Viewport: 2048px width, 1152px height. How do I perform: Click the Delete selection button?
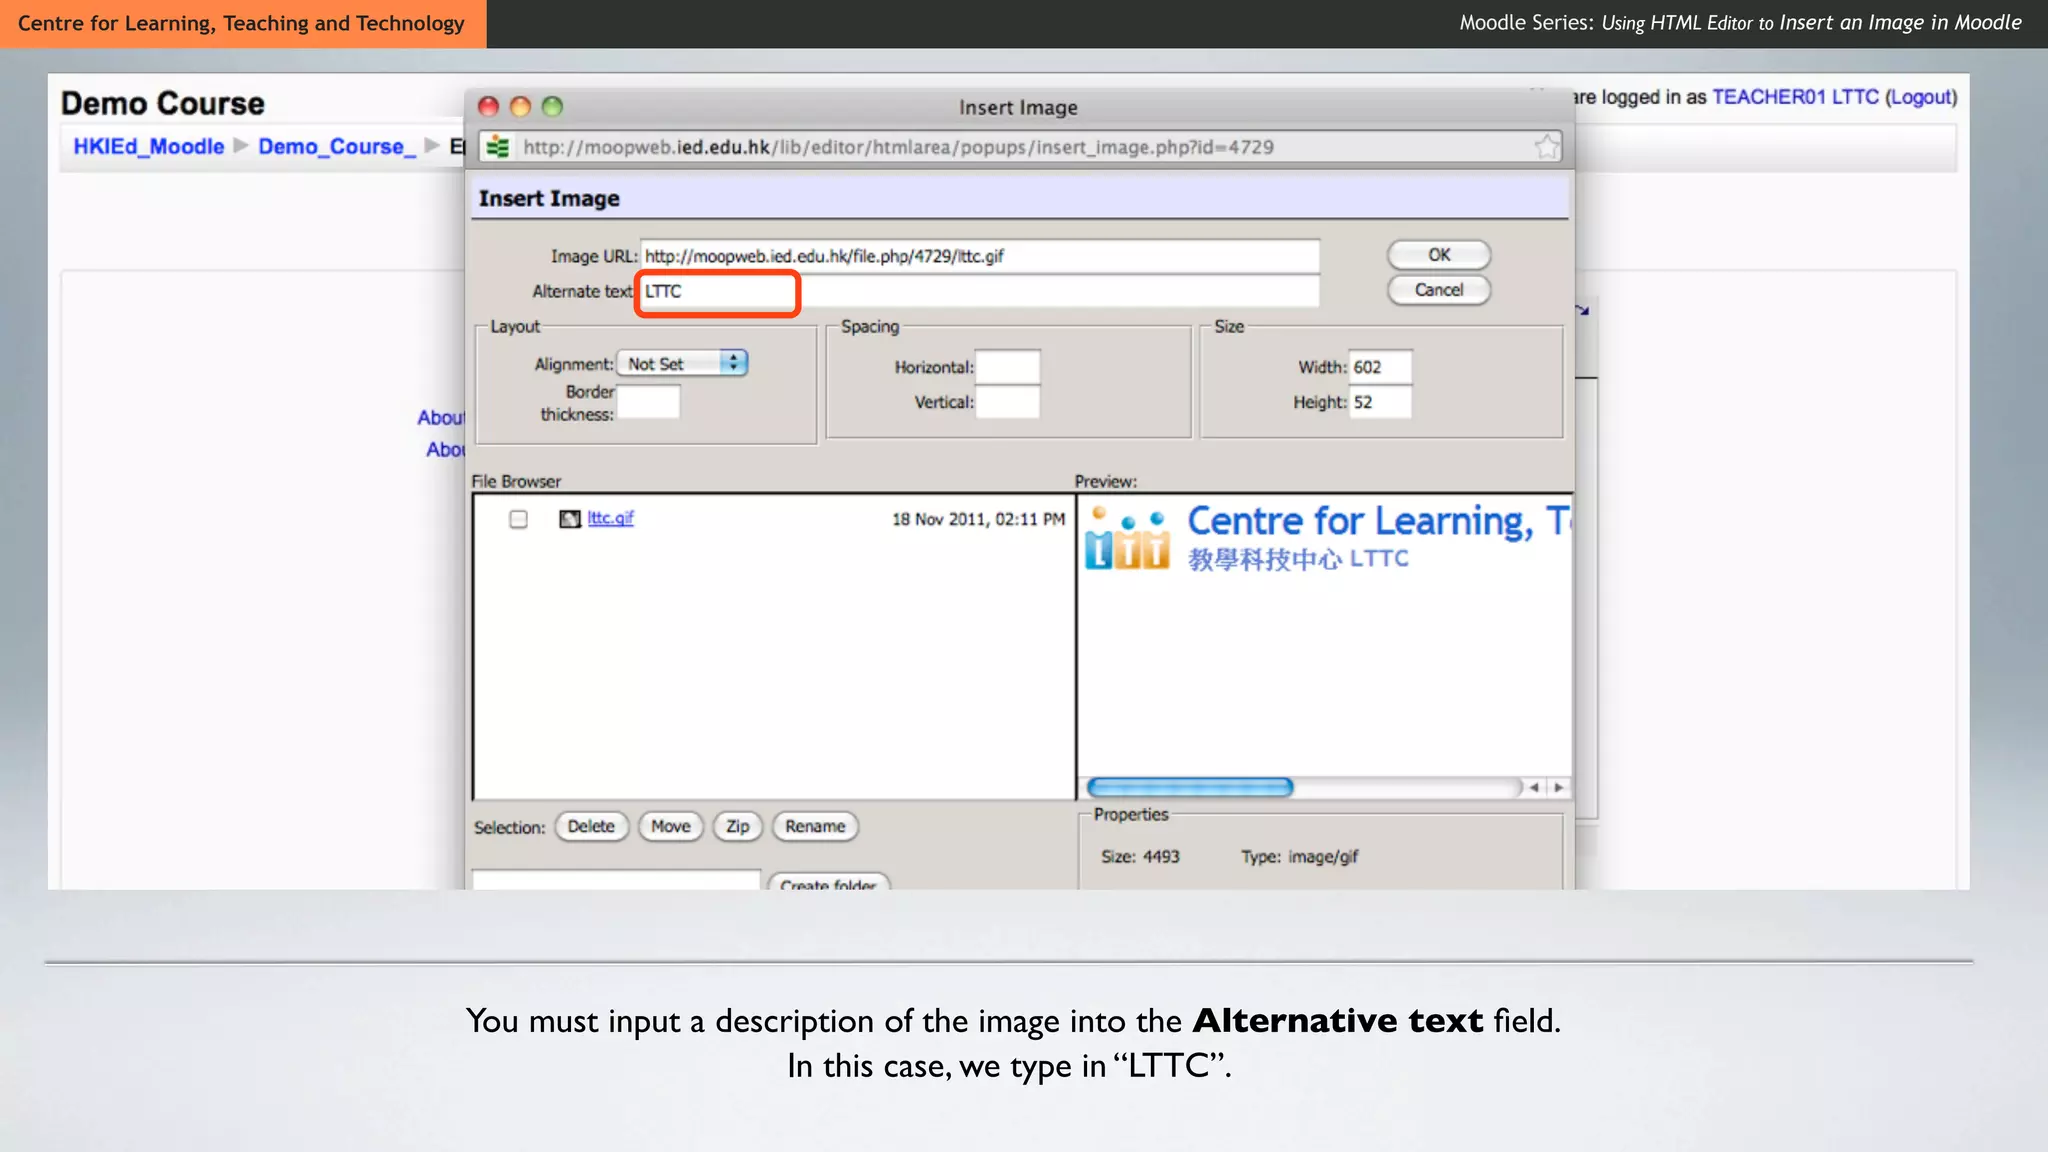click(591, 827)
